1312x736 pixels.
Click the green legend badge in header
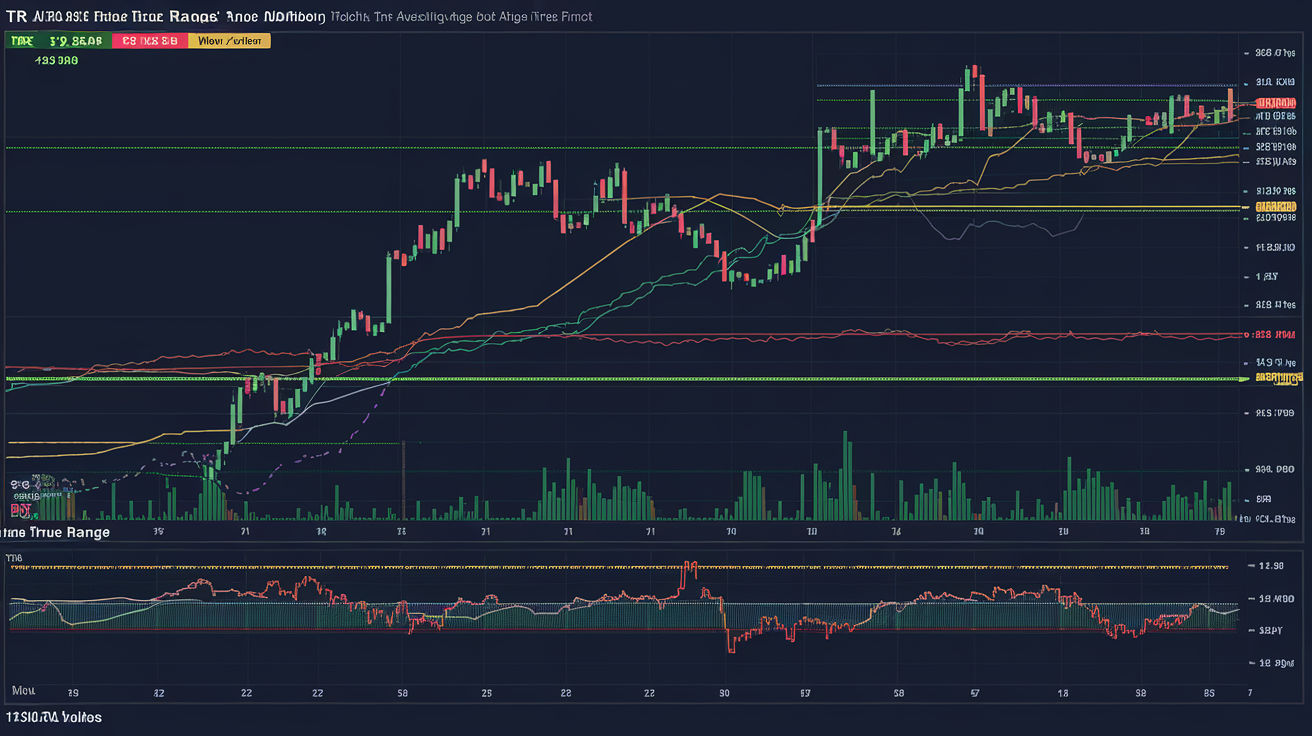56,41
